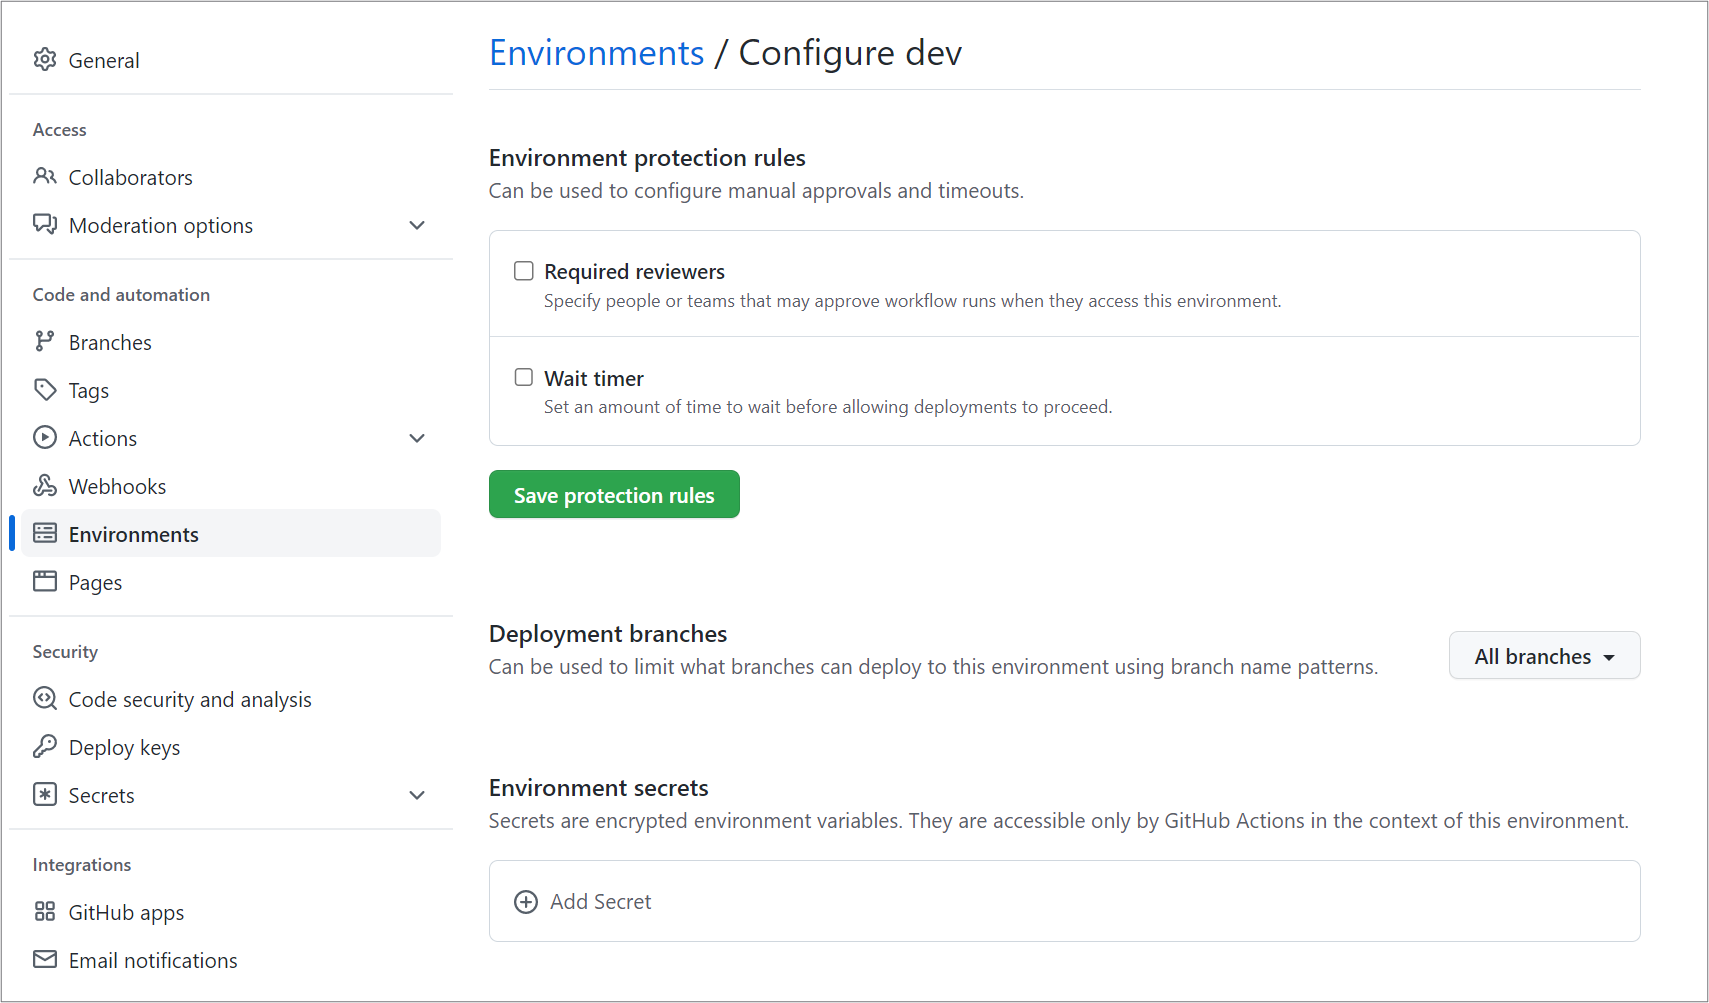Open the Pages settings section
The image size is (1709, 1003).
tap(94, 581)
